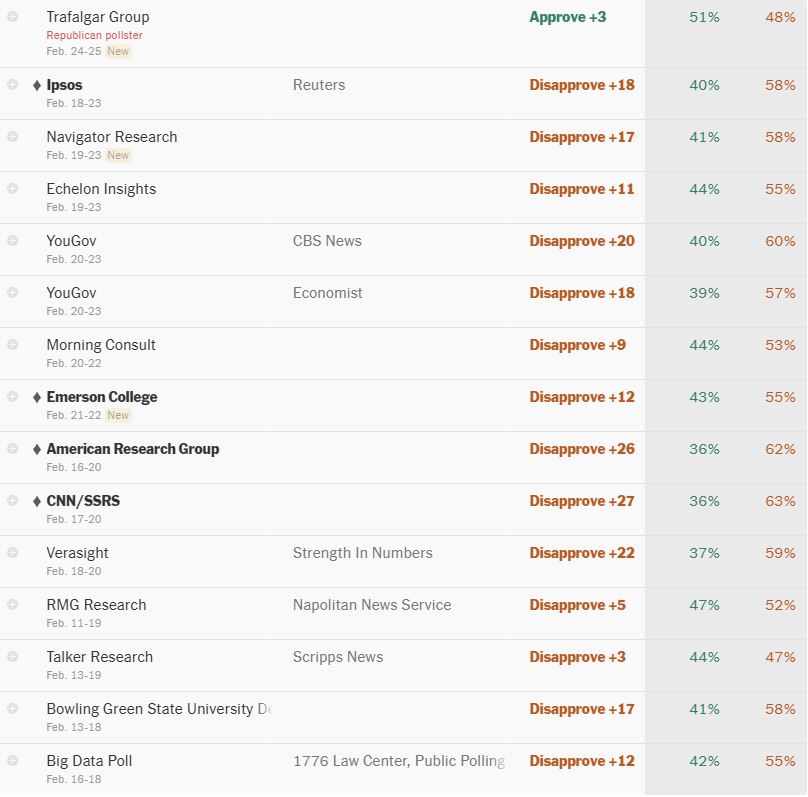Click the diamond icon beside Ipsos
Viewport: 808px width, 797px height.
coord(37,85)
